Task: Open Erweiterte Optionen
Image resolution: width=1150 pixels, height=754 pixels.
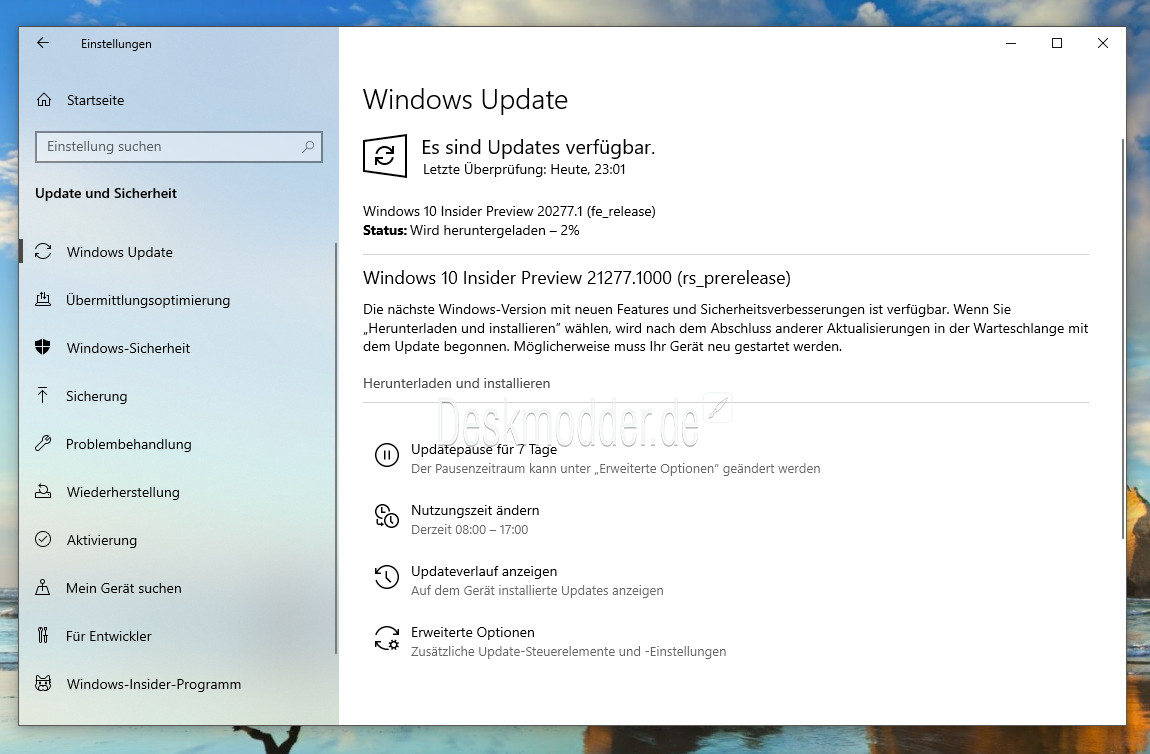Action: pyautogui.click(x=472, y=632)
